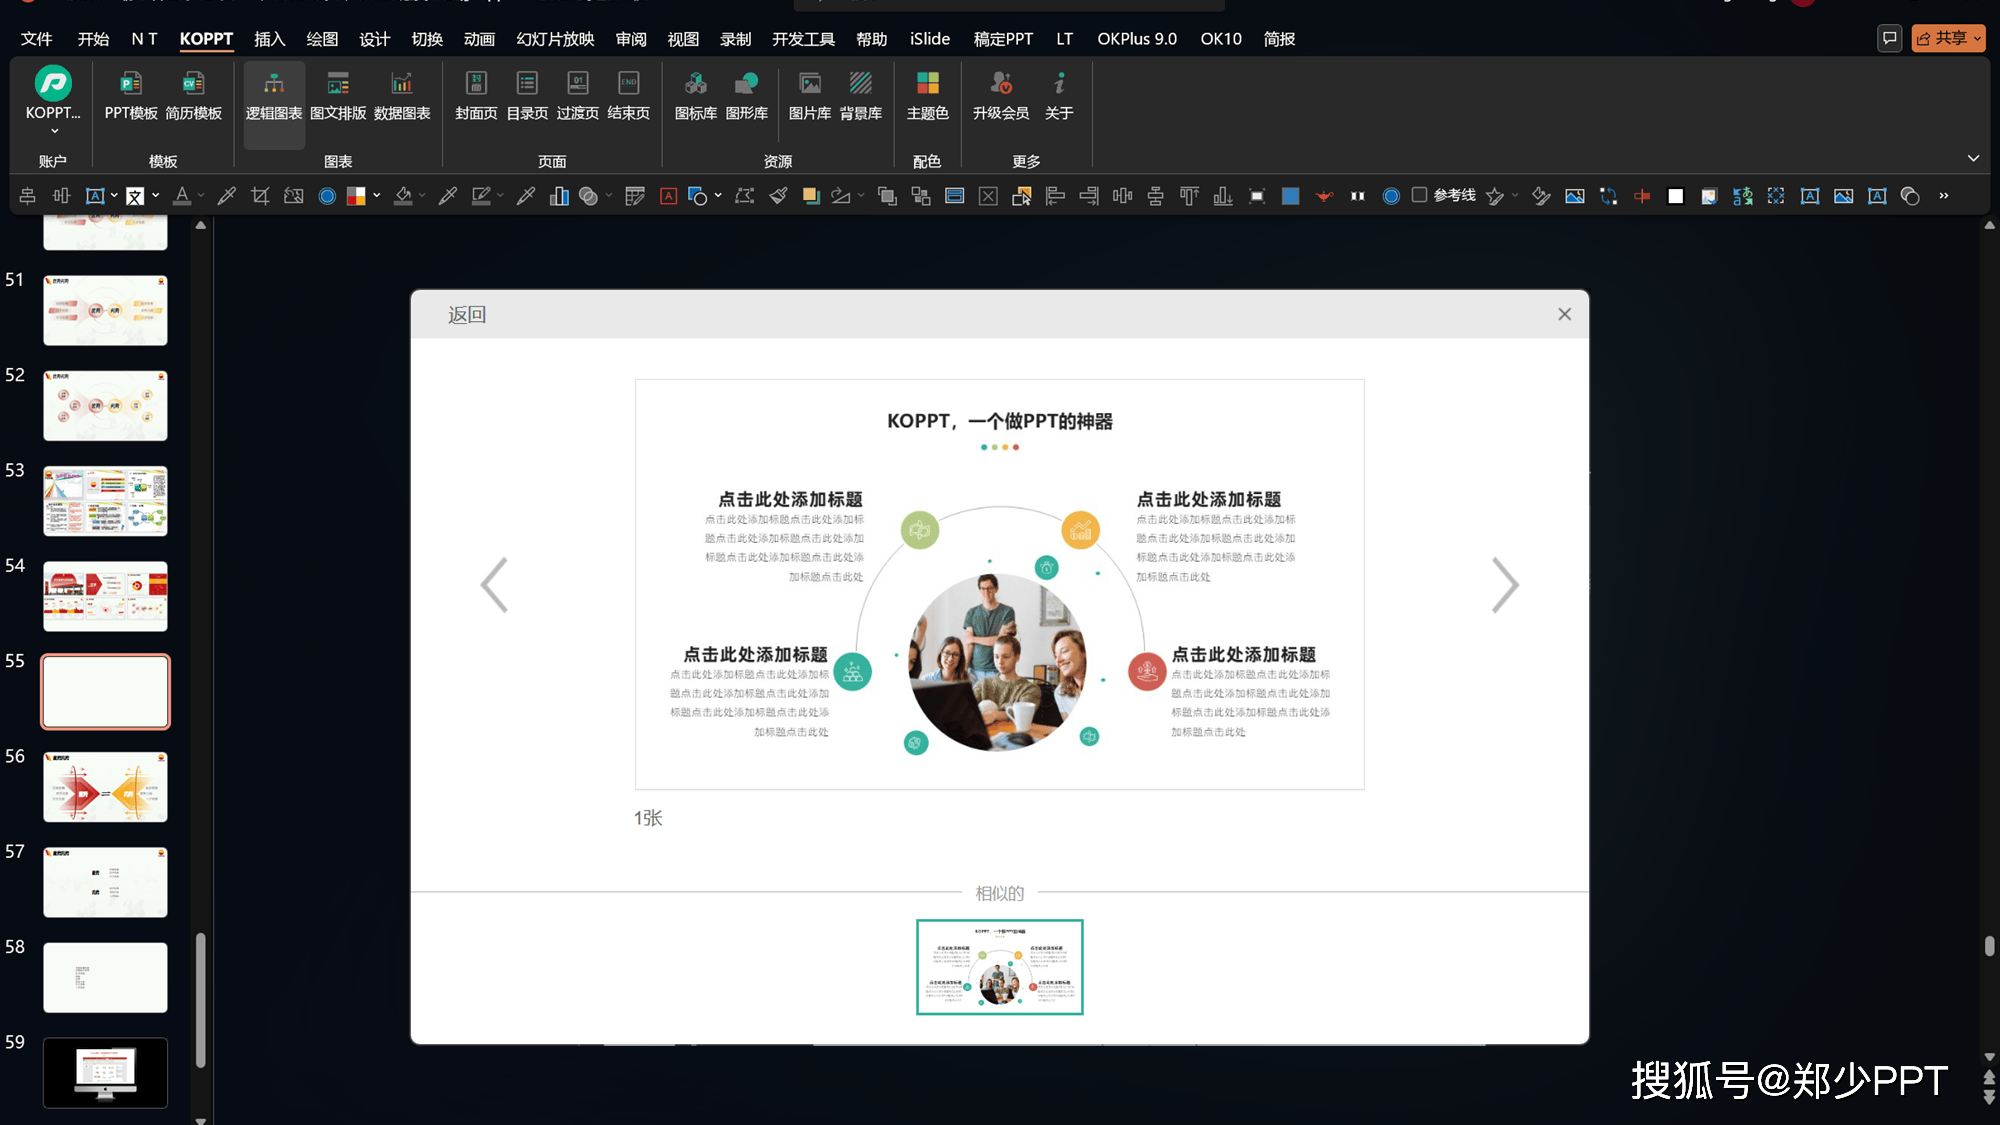Click the comments icon at top right

(1889, 38)
